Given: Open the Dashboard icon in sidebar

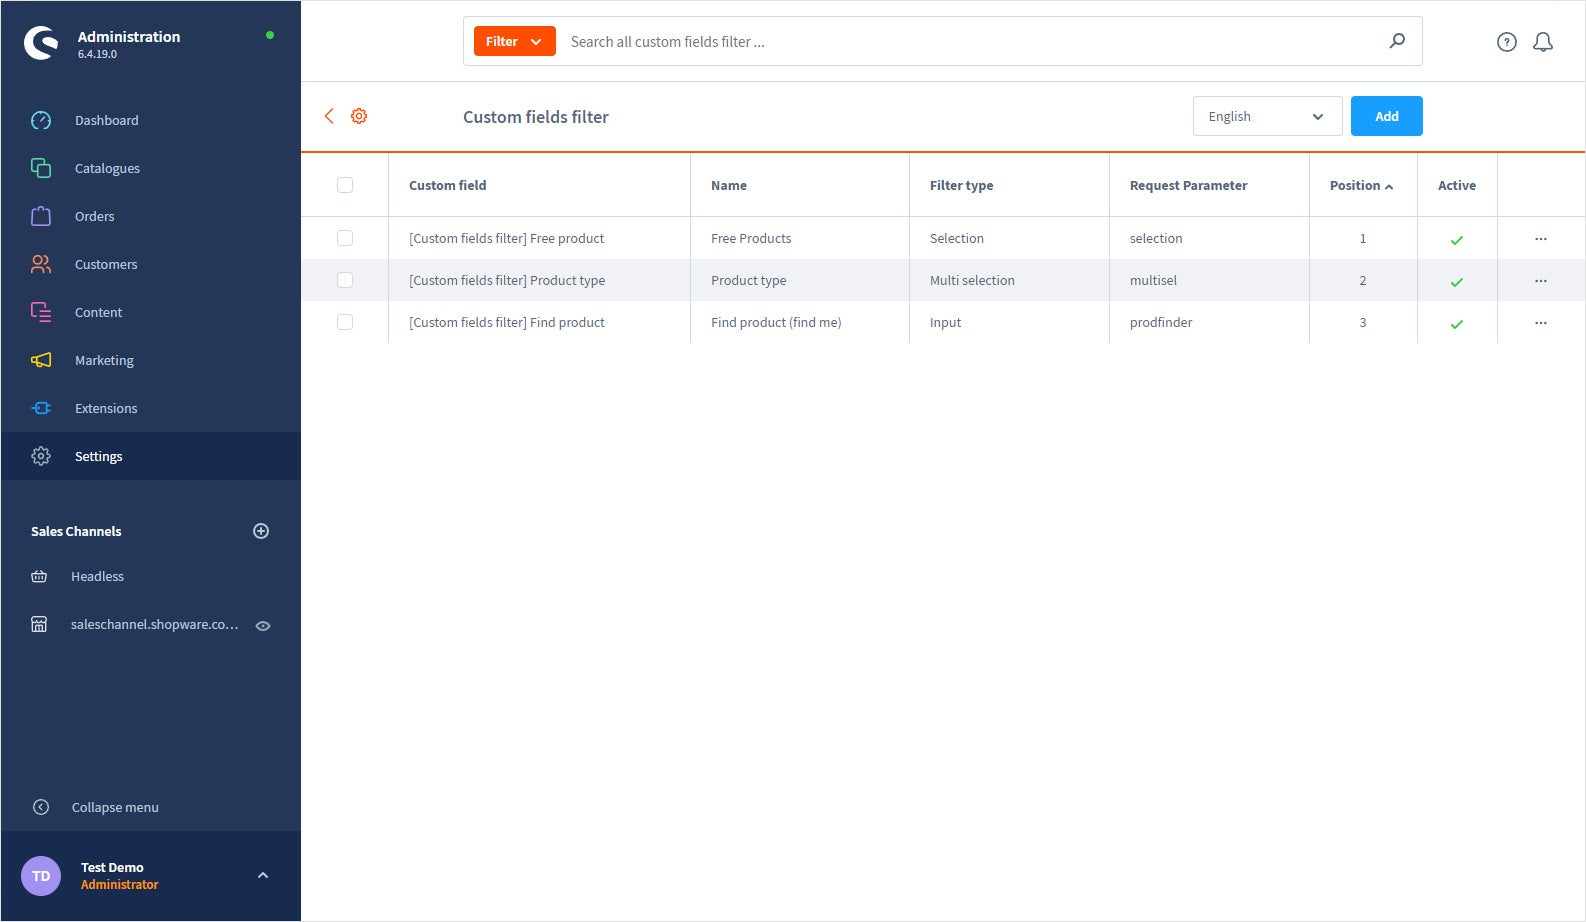Looking at the screenshot, I should point(41,120).
